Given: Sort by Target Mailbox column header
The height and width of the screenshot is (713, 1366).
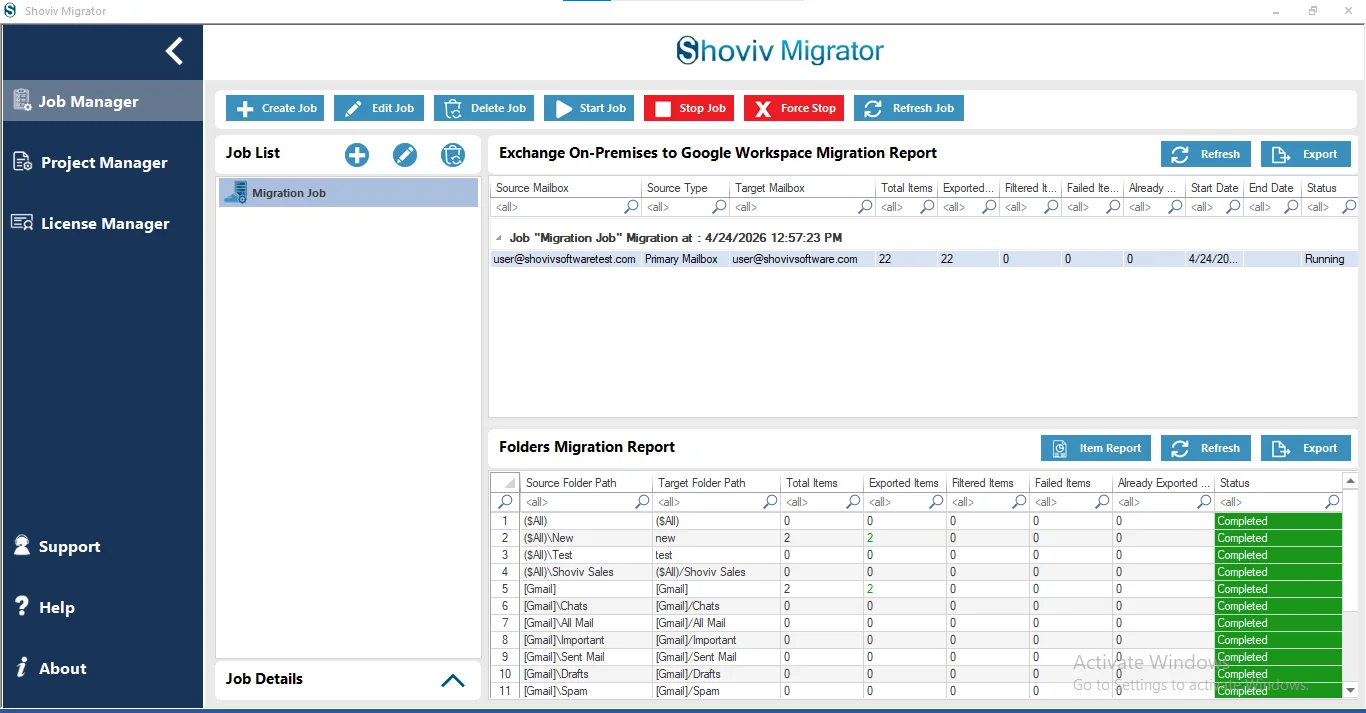Looking at the screenshot, I should point(802,188).
